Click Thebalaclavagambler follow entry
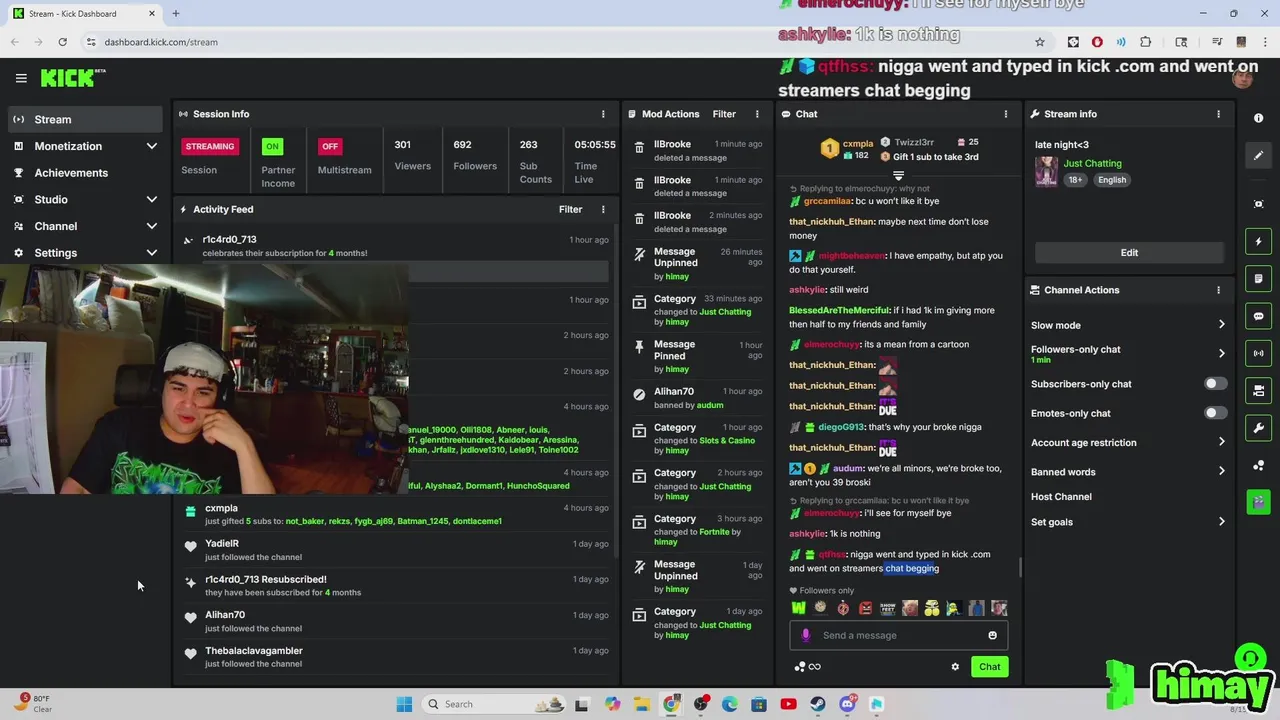The height and width of the screenshot is (720, 1280). (x=395, y=657)
